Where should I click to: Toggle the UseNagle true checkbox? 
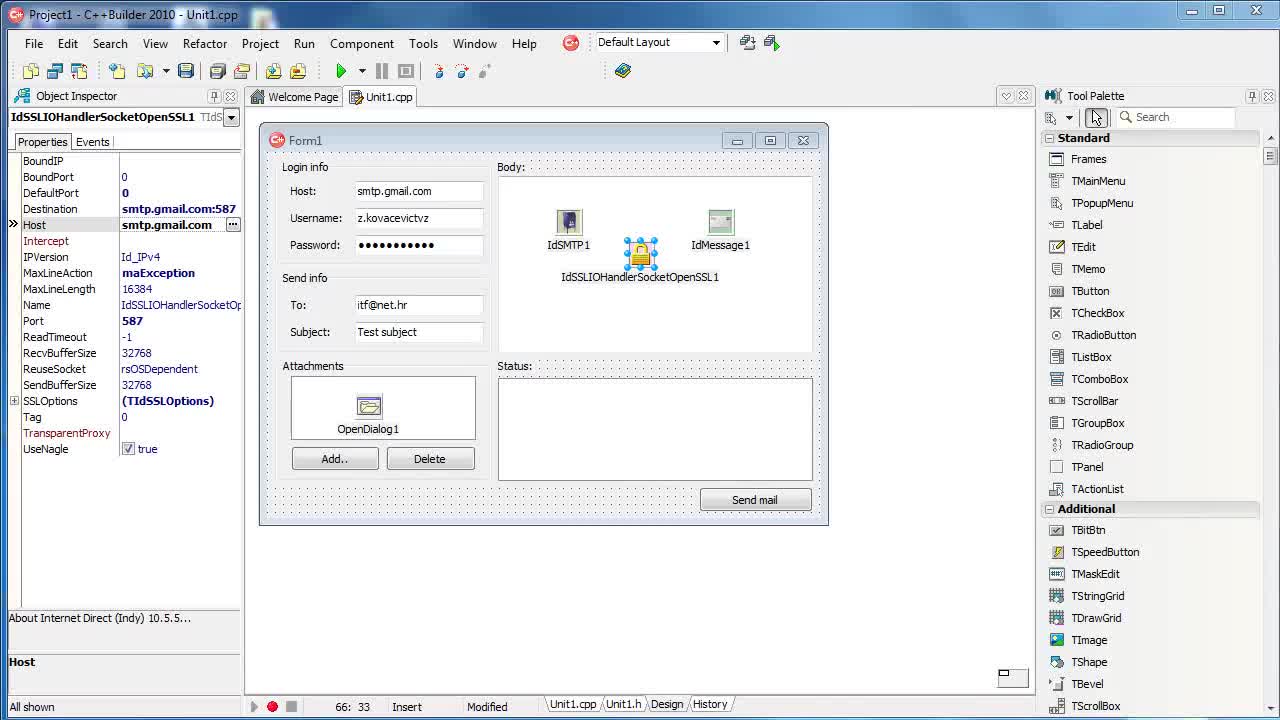[128, 449]
